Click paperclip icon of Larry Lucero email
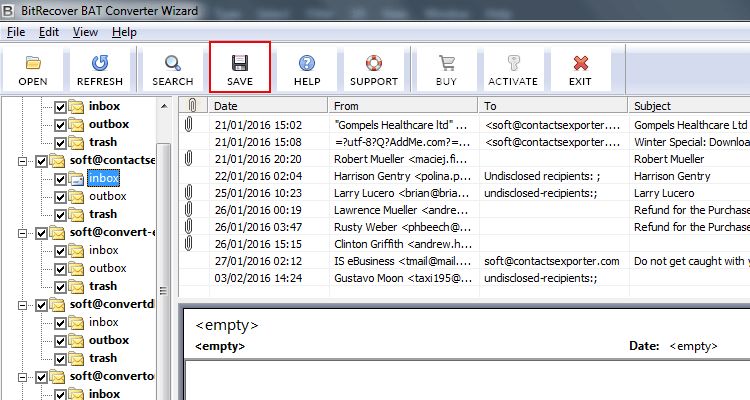Screen dimensions: 750x400 pyautogui.click(x=189, y=193)
